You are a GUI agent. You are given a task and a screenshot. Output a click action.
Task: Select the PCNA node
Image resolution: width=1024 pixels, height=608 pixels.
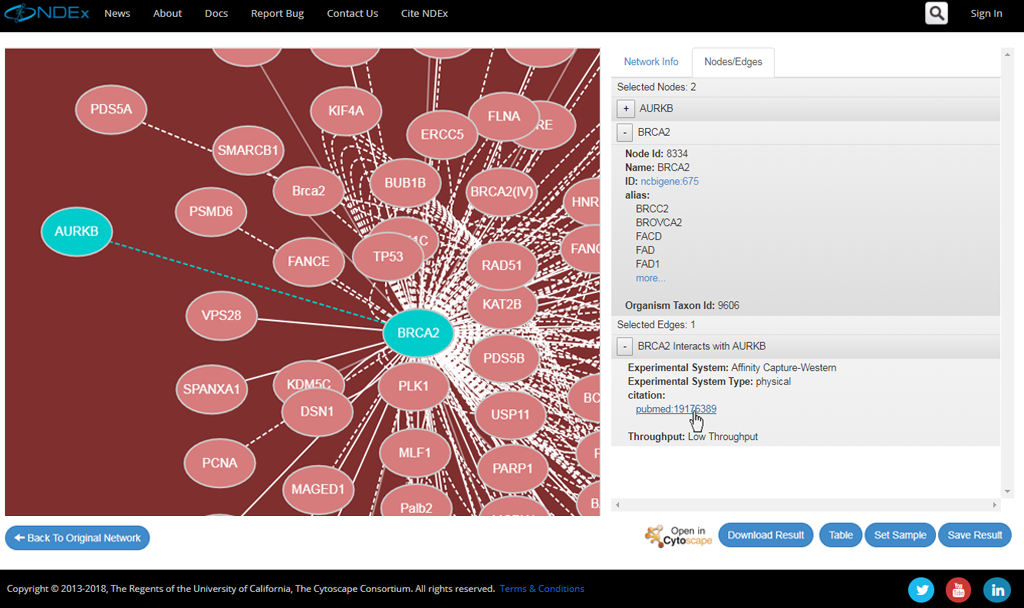[x=219, y=463]
